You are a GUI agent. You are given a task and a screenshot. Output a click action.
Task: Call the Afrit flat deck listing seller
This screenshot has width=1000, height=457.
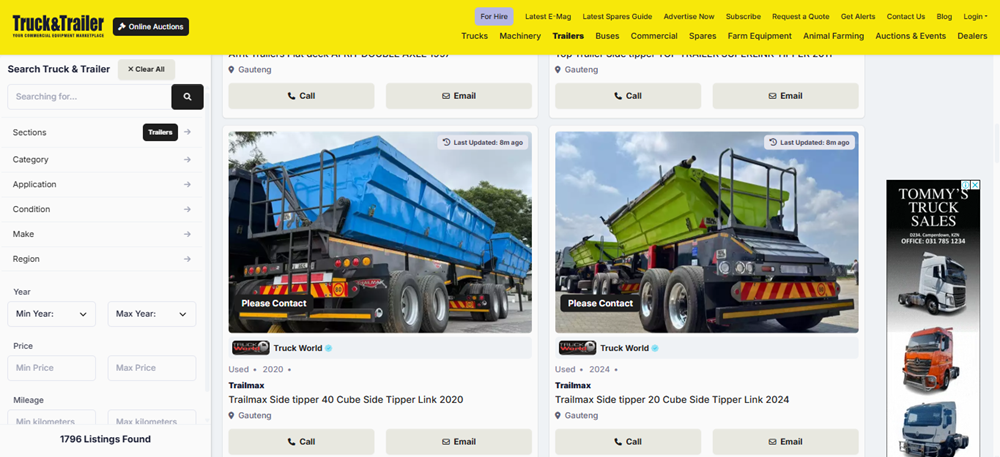[301, 96]
